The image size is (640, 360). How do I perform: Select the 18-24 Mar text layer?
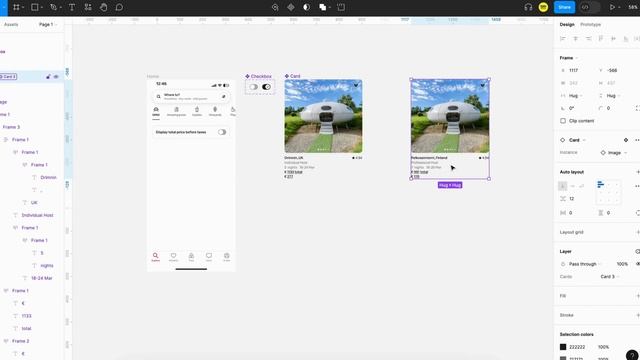click(42, 278)
